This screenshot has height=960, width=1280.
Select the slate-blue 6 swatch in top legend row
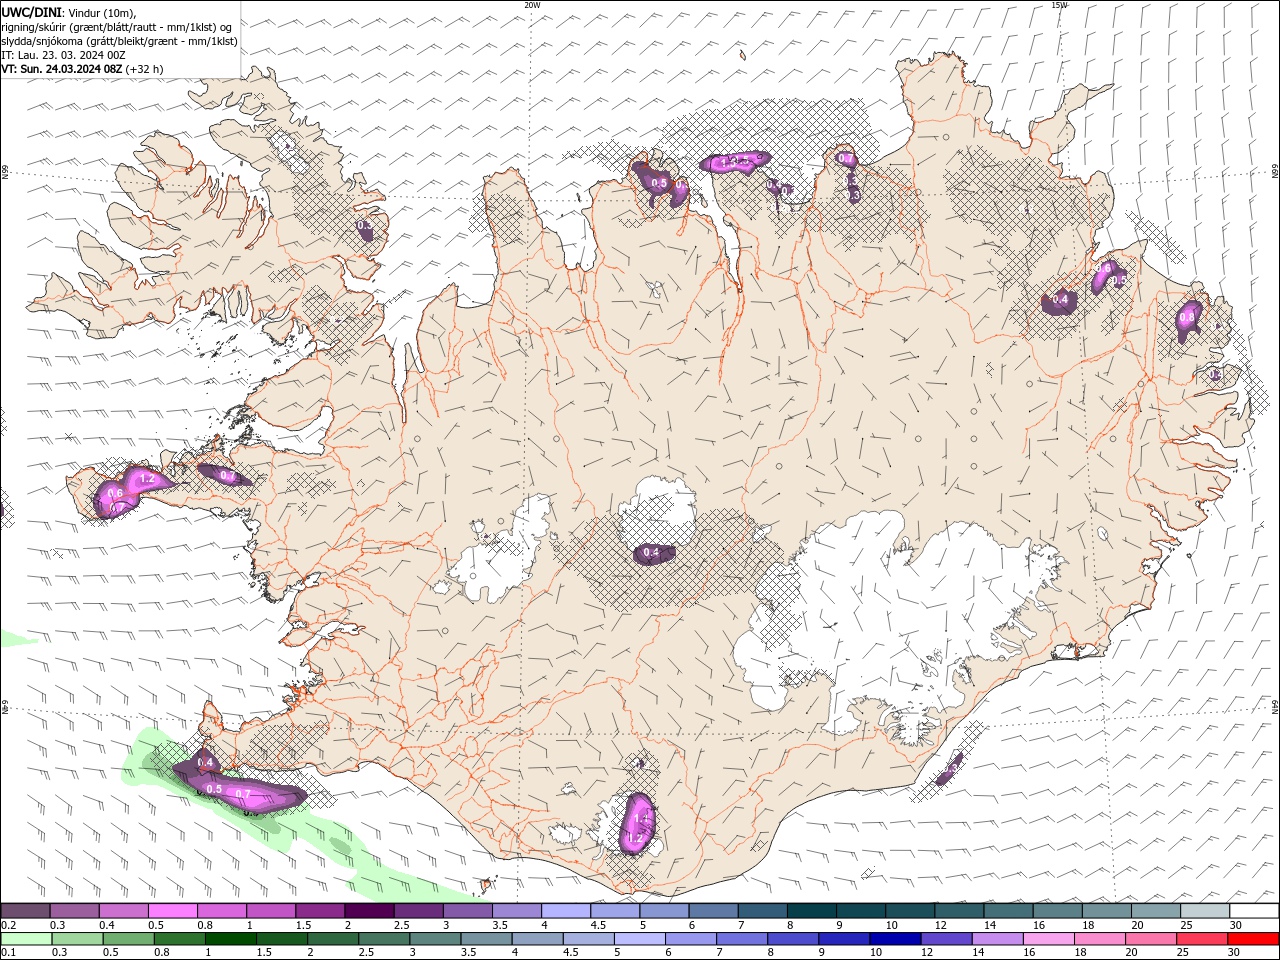tap(713, 911)
